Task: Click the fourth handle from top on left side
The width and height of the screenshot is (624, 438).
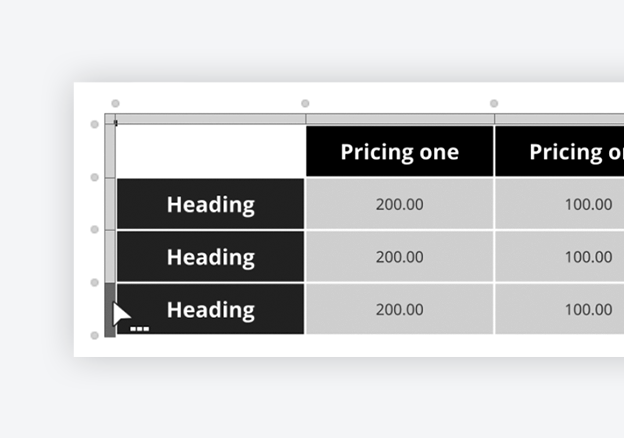Action: (95, 282)
